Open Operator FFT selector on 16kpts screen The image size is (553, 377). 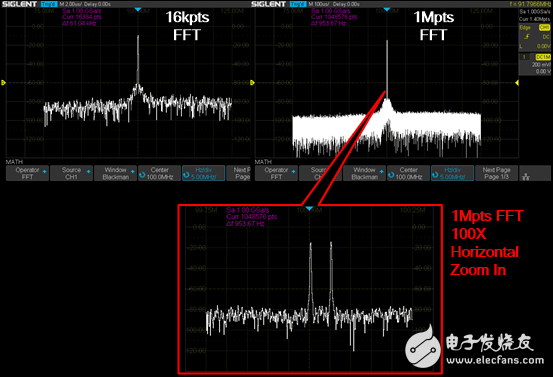(28, 173)
